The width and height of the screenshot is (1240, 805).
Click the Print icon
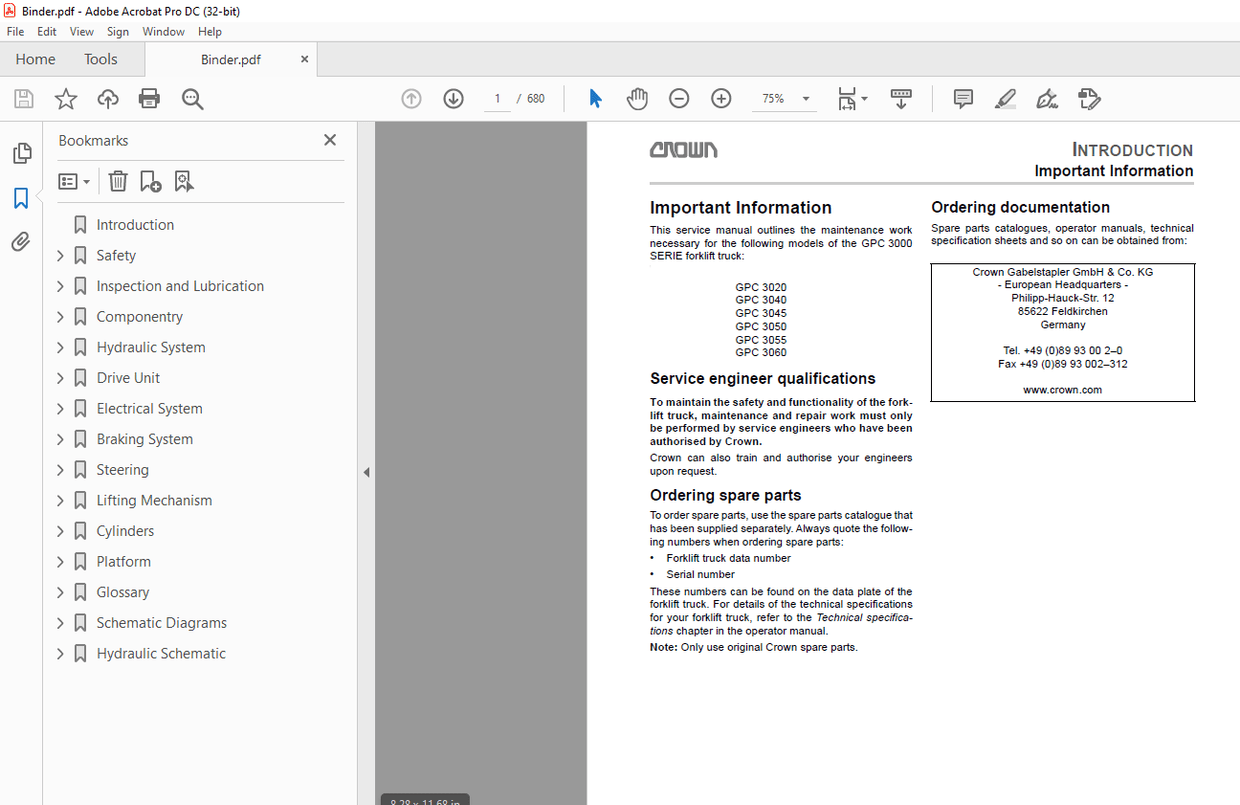tap(148, 98)
